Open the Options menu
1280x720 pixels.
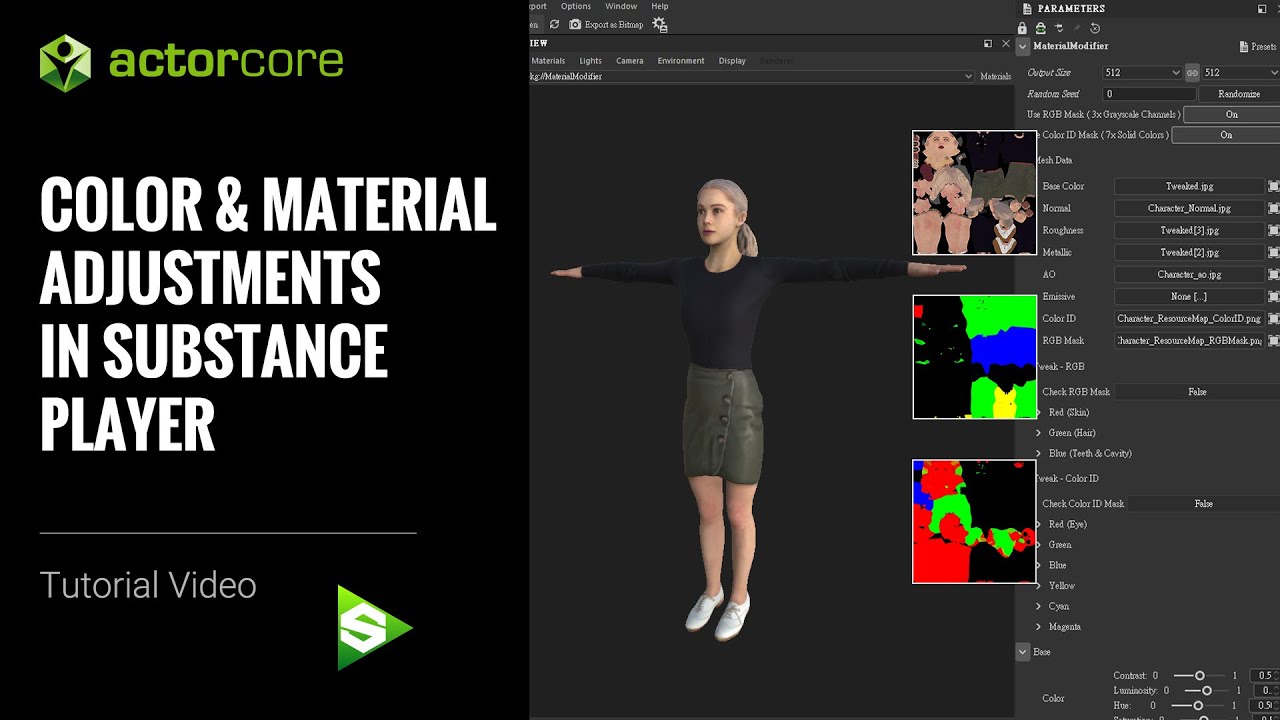click(576, 6)
